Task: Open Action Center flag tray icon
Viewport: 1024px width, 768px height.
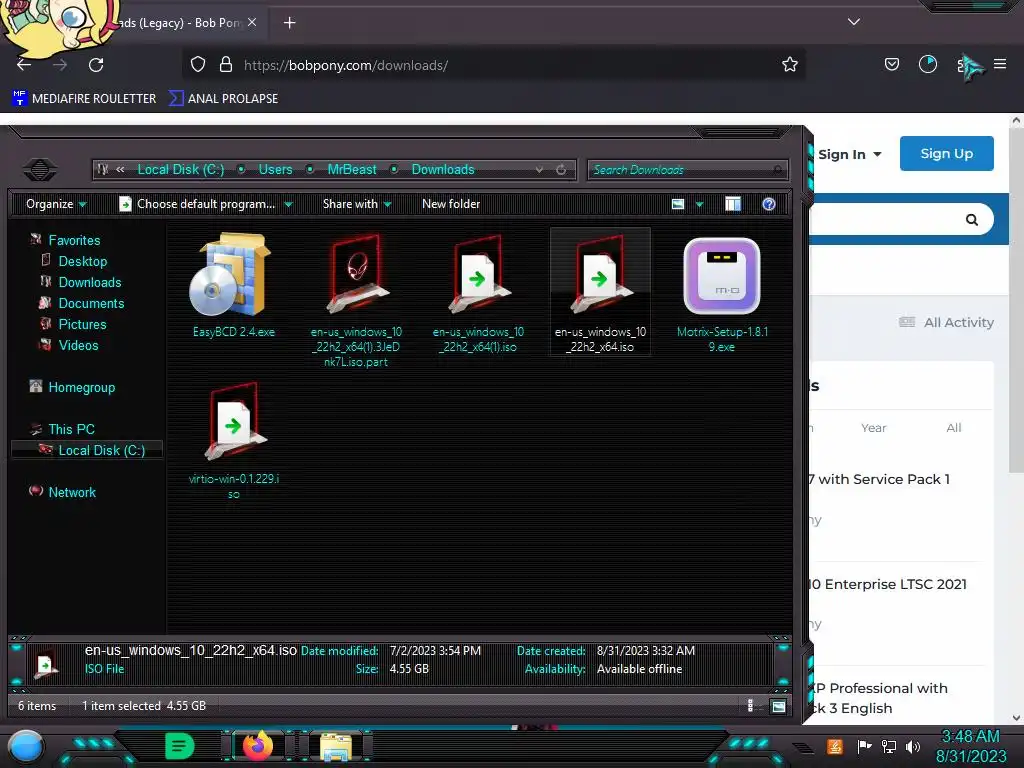Action: (x=864, y=746)
